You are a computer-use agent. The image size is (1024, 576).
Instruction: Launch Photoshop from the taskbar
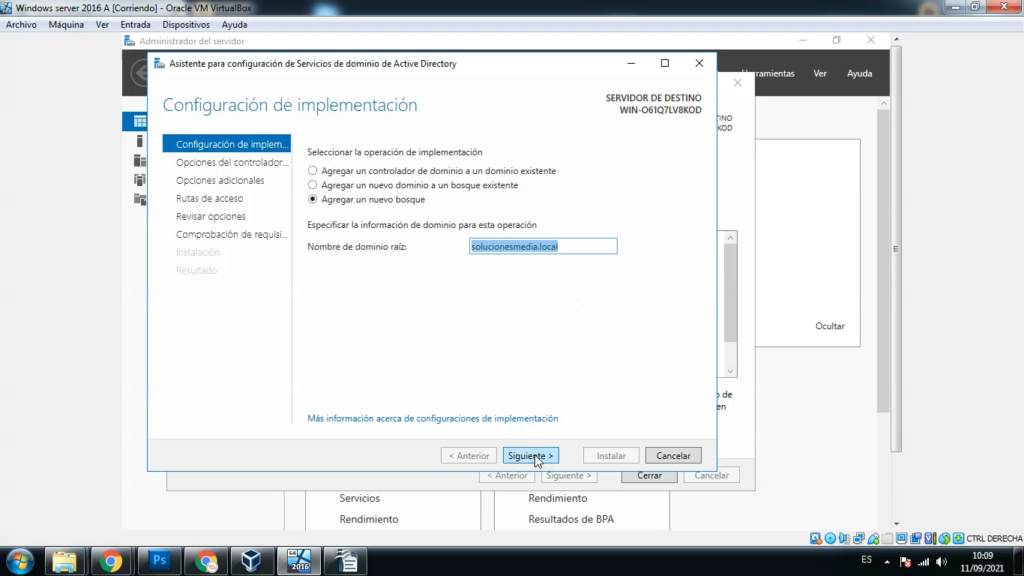(x=159, y=560)
